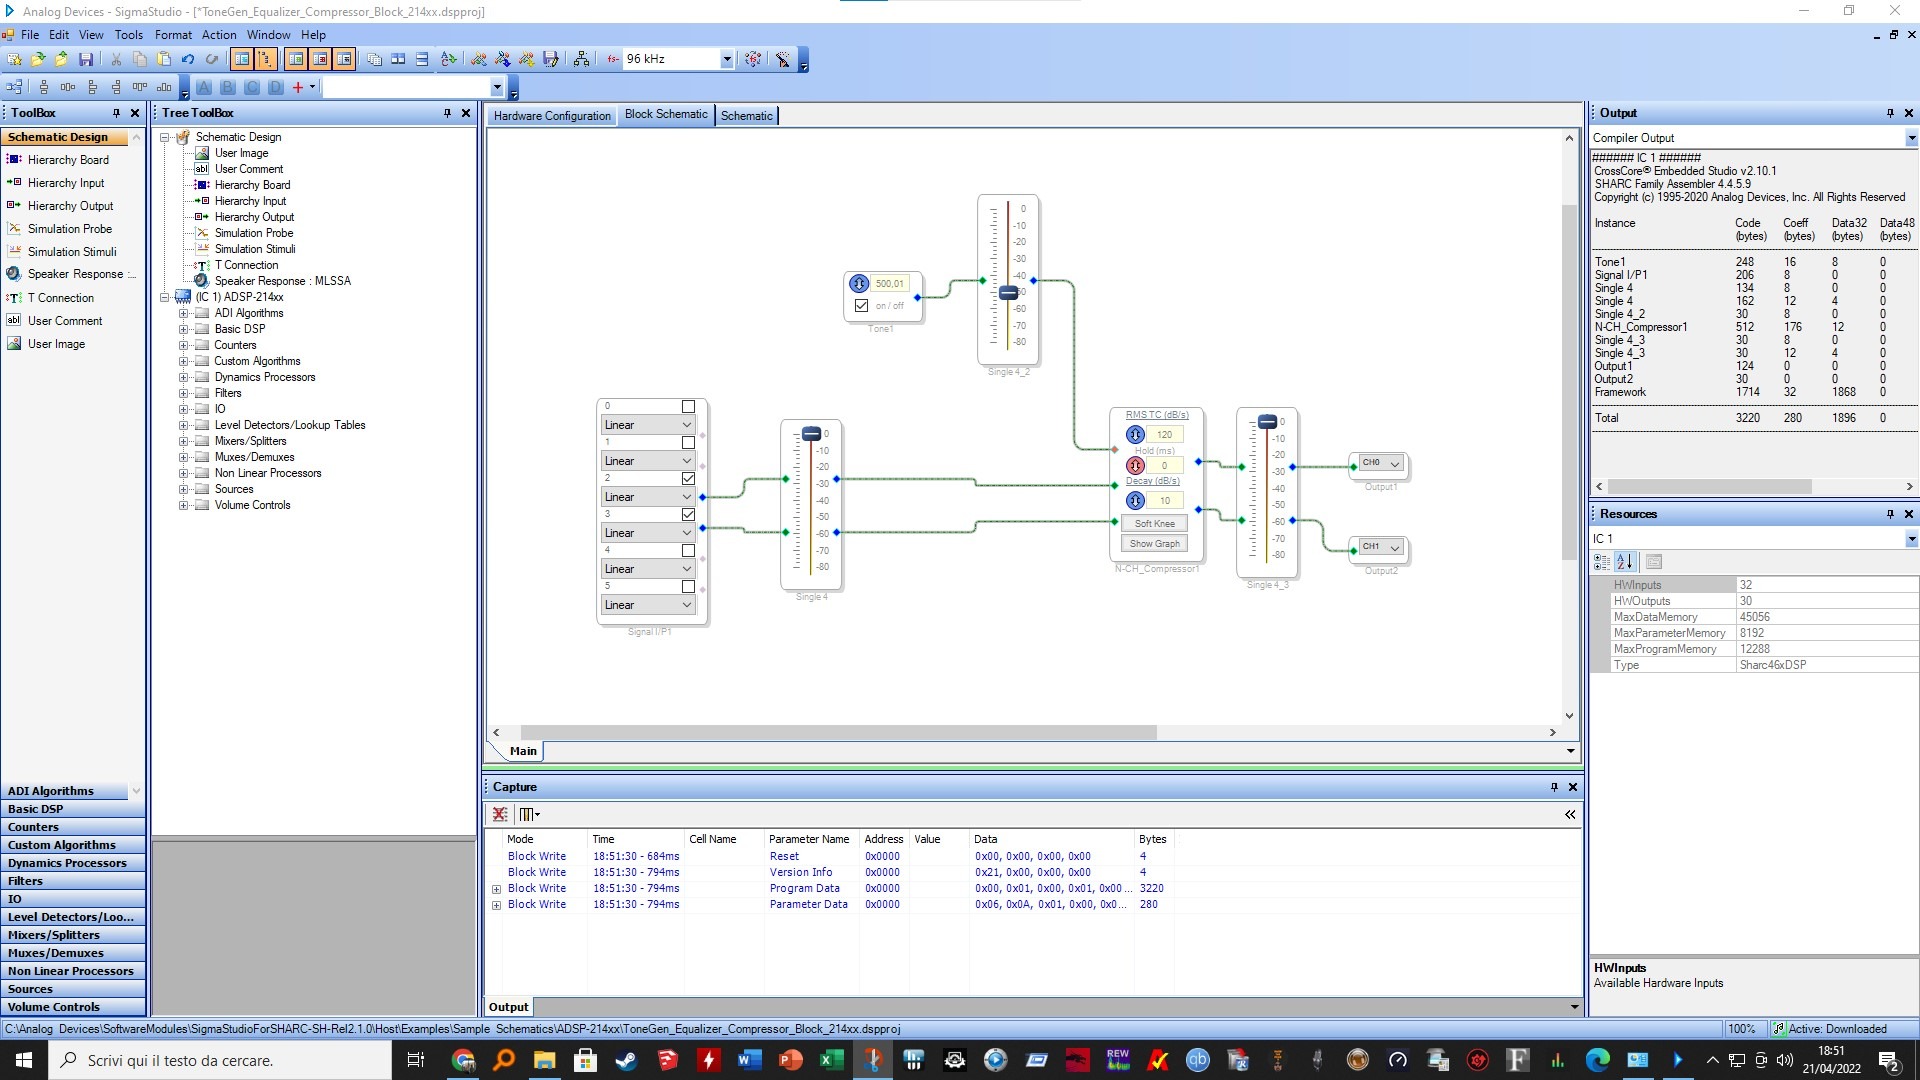Uncheck channel 3 checkbox in Signal I/P1
Screen dimensions: 1920x1080
point(688,515)
